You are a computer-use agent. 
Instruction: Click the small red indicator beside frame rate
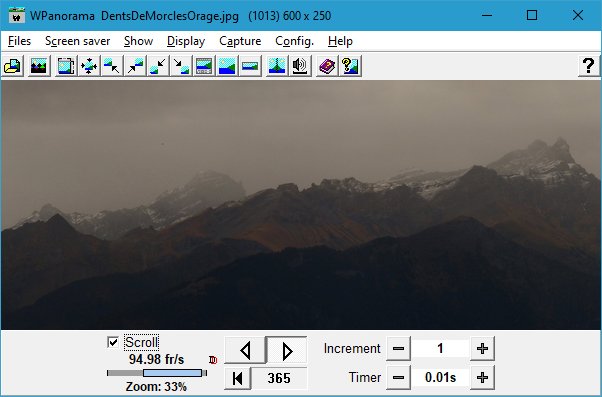coord(213,360)
